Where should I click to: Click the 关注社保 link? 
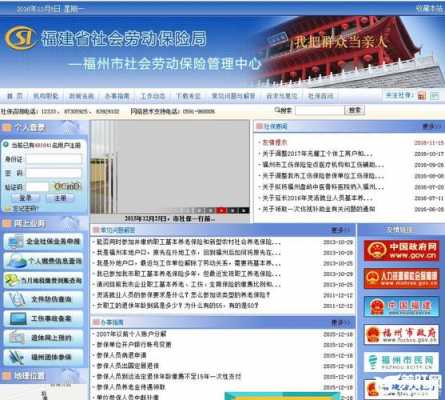click(398, 95)
